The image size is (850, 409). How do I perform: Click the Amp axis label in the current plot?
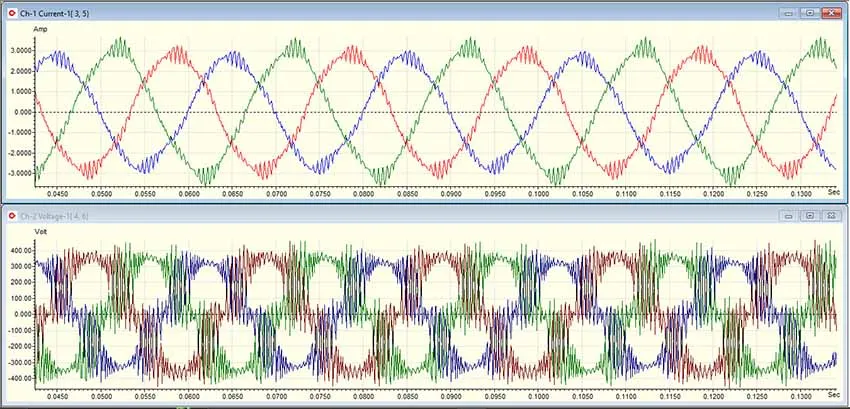coord(41,29)
